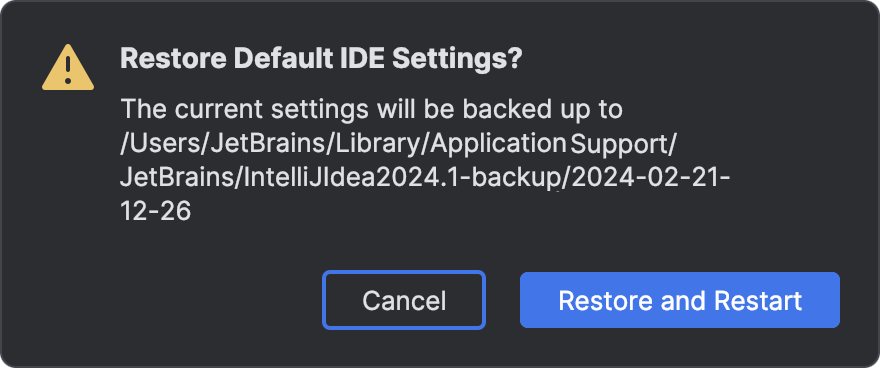The width and height of the screenshot is (880, 368).
Task: Click the trailing '12-26' text line
Action: 156,213
